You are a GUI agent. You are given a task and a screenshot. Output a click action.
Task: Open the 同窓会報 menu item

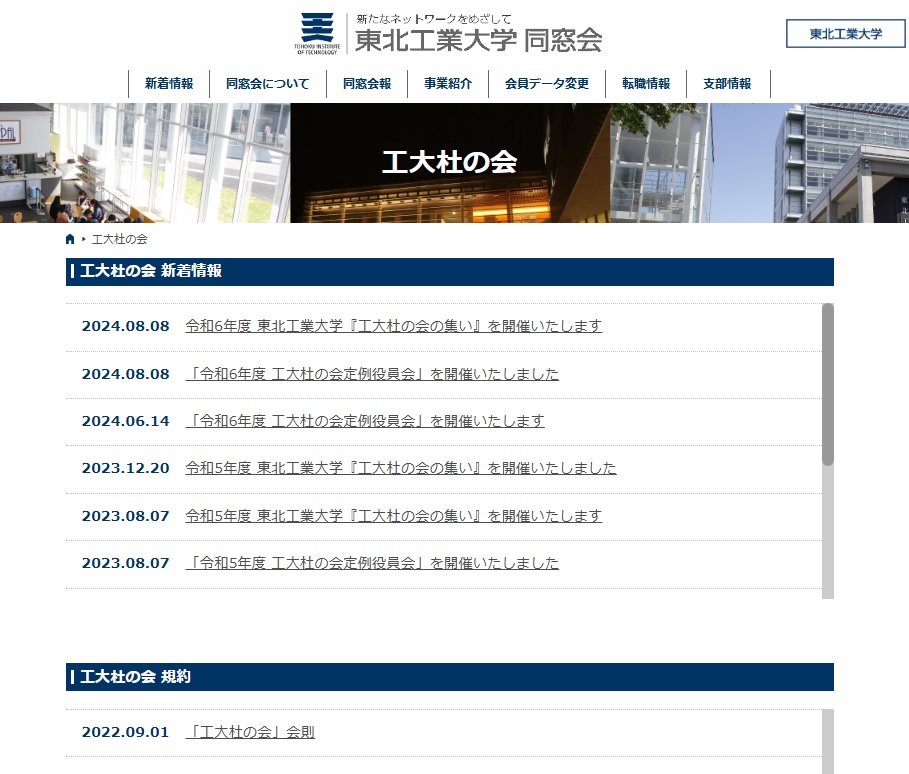pos(367,83)
